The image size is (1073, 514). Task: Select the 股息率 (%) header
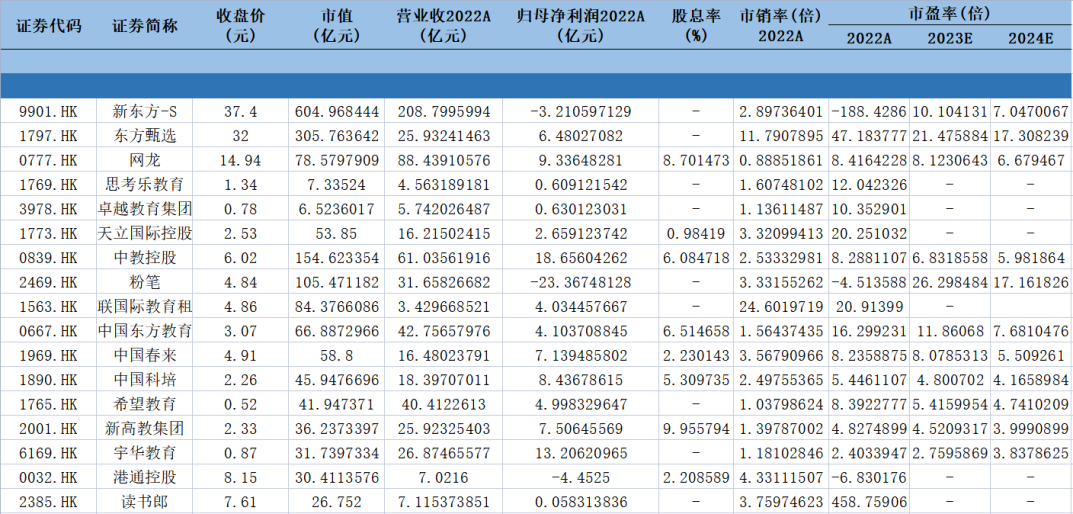pos(695,25)
